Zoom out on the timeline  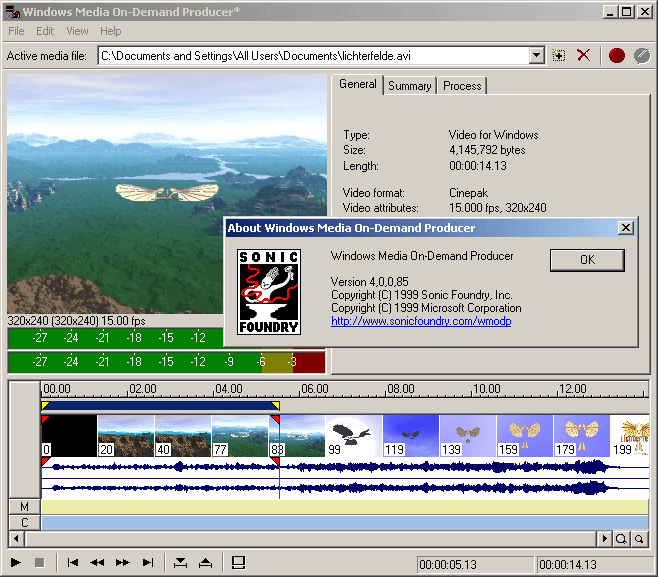639,538
